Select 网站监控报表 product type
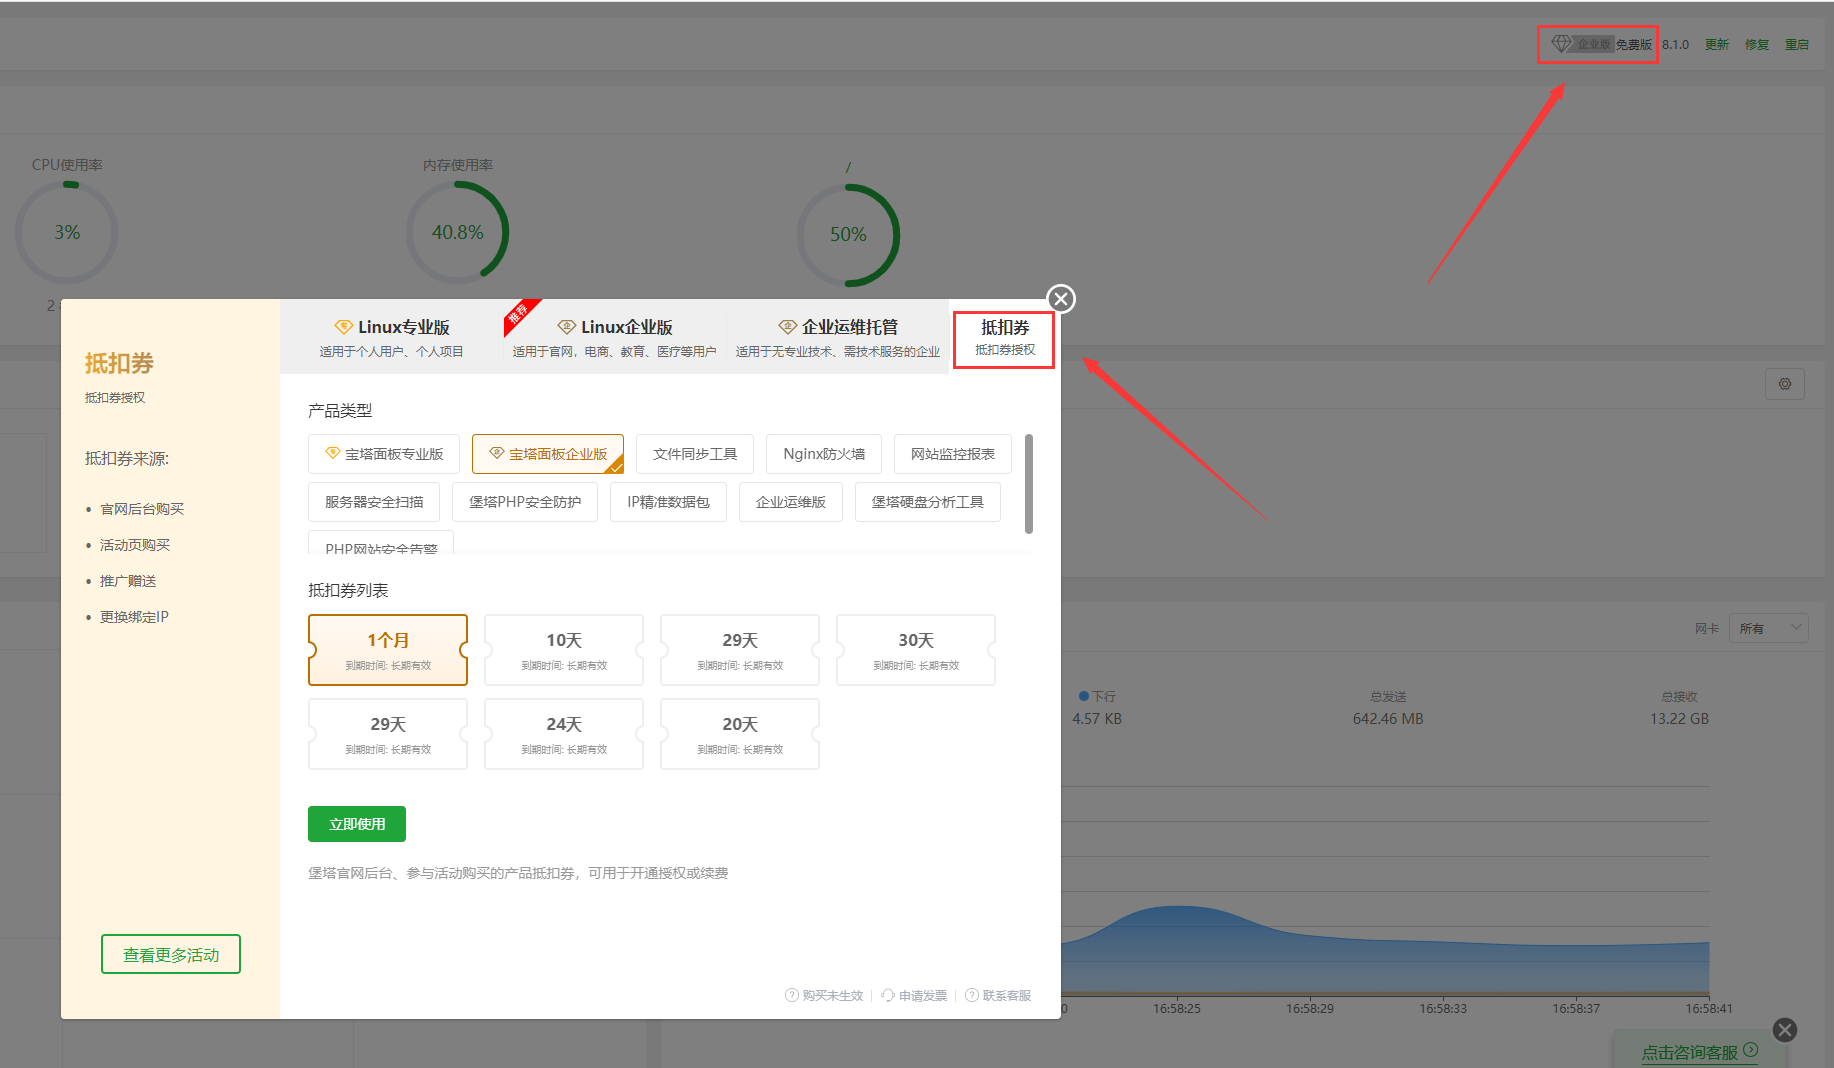Screen dimensions: 1834x1068 953,454
